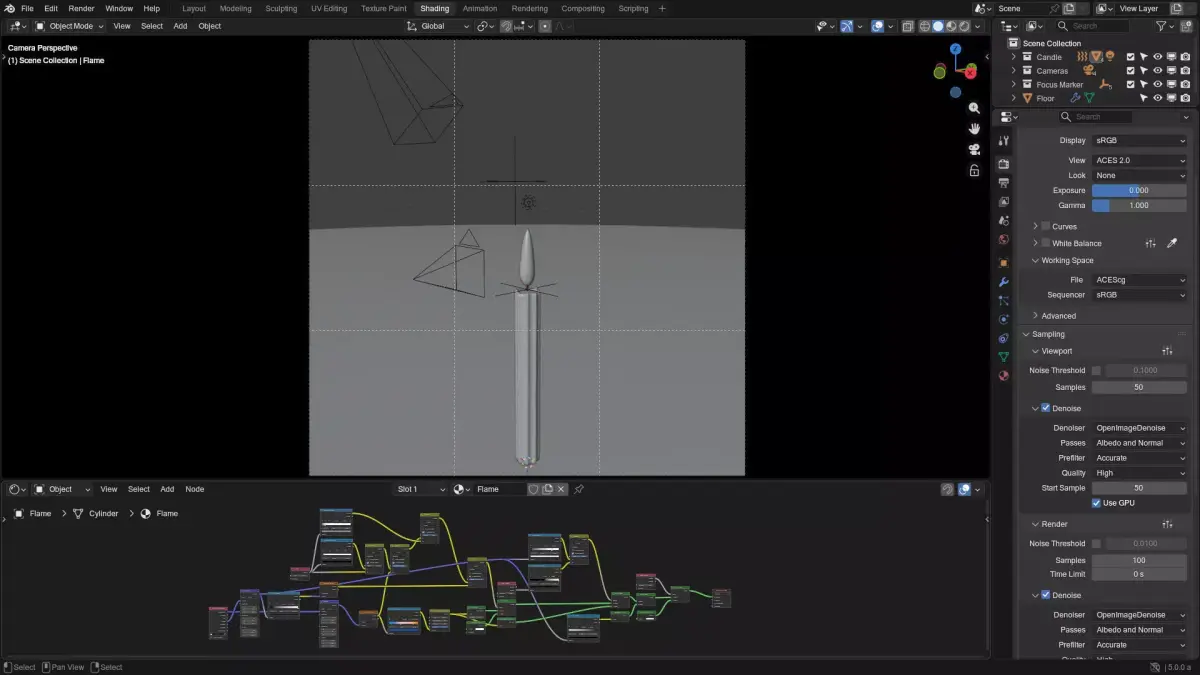The image size is (1200, 675).
Task: Click the zoom magnifier viewport icon
Action: (x=974, y=108)
